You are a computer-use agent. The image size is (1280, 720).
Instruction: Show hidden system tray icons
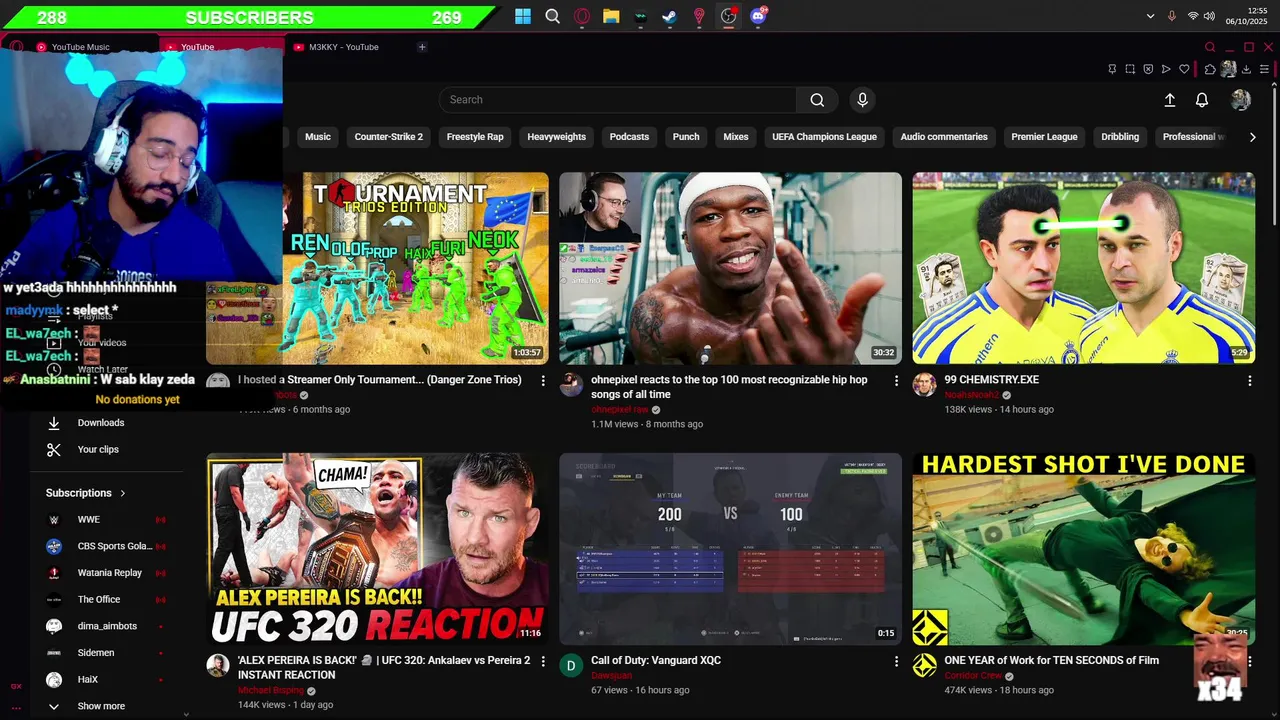pos(1150,16)
